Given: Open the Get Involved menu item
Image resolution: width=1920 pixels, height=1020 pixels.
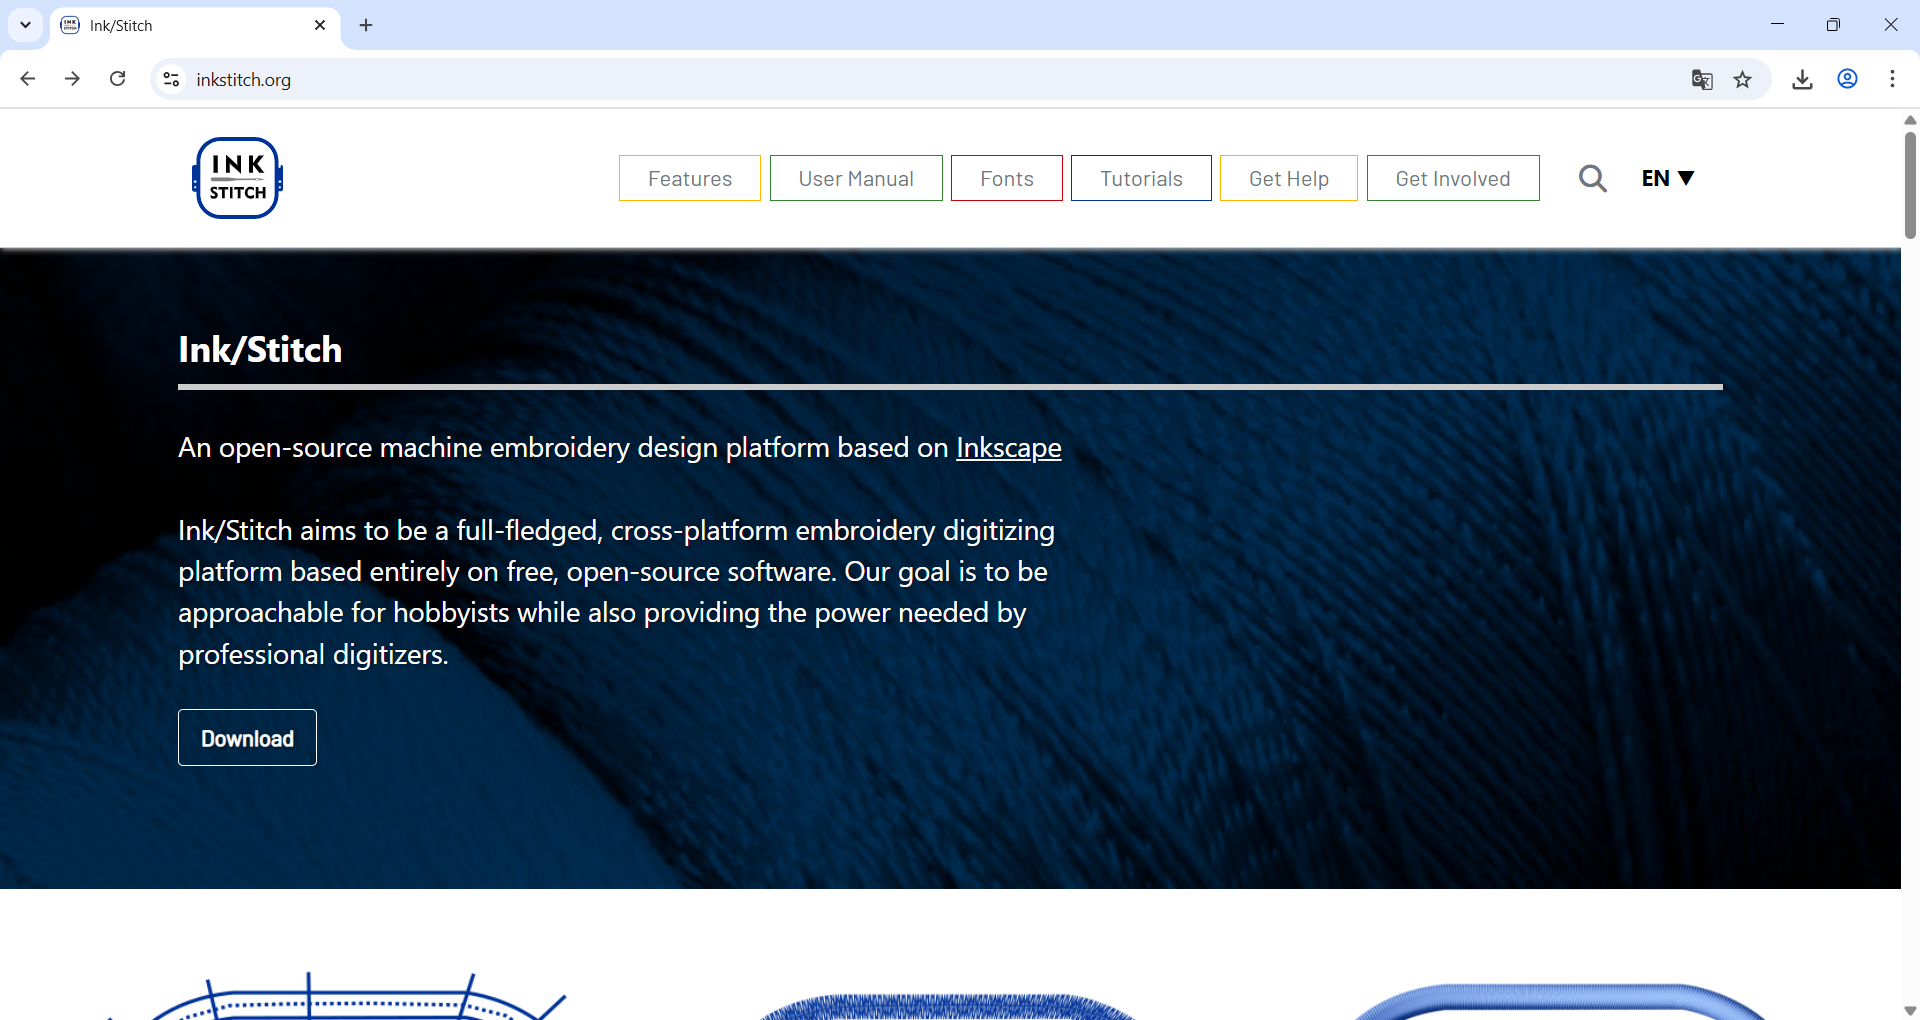Looking at the screenshot, I should tap(1453, 178).
